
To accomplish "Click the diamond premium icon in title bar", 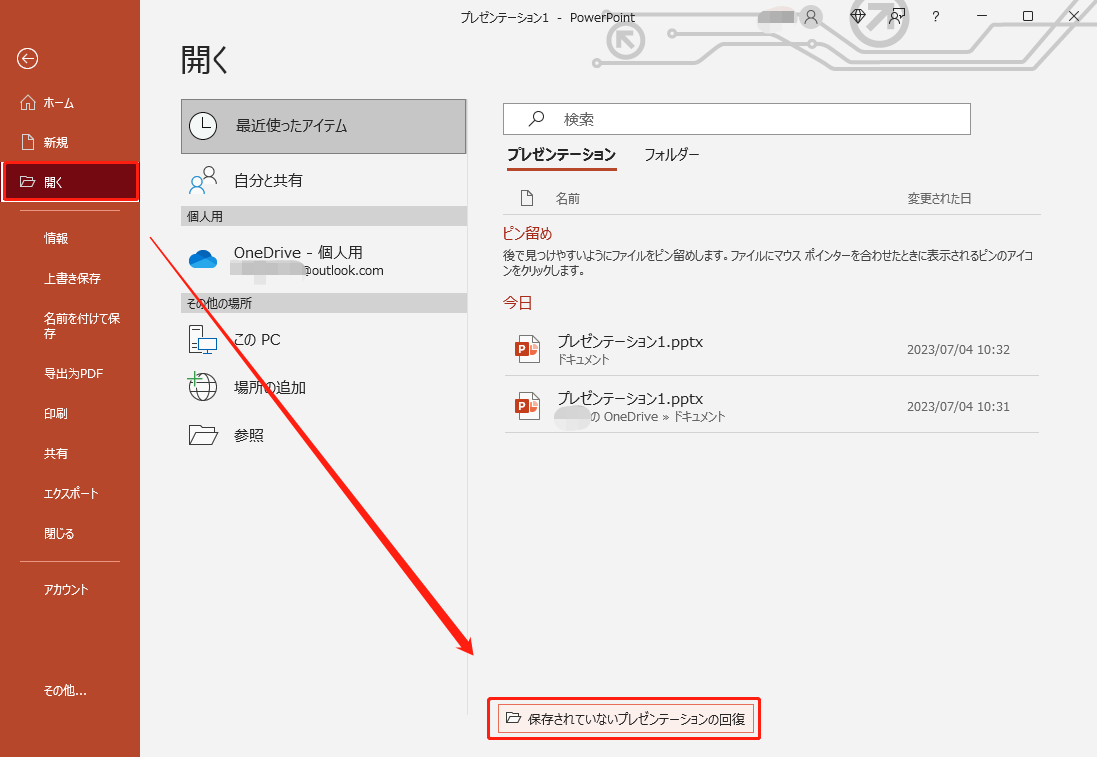I will tap(858, 15).
